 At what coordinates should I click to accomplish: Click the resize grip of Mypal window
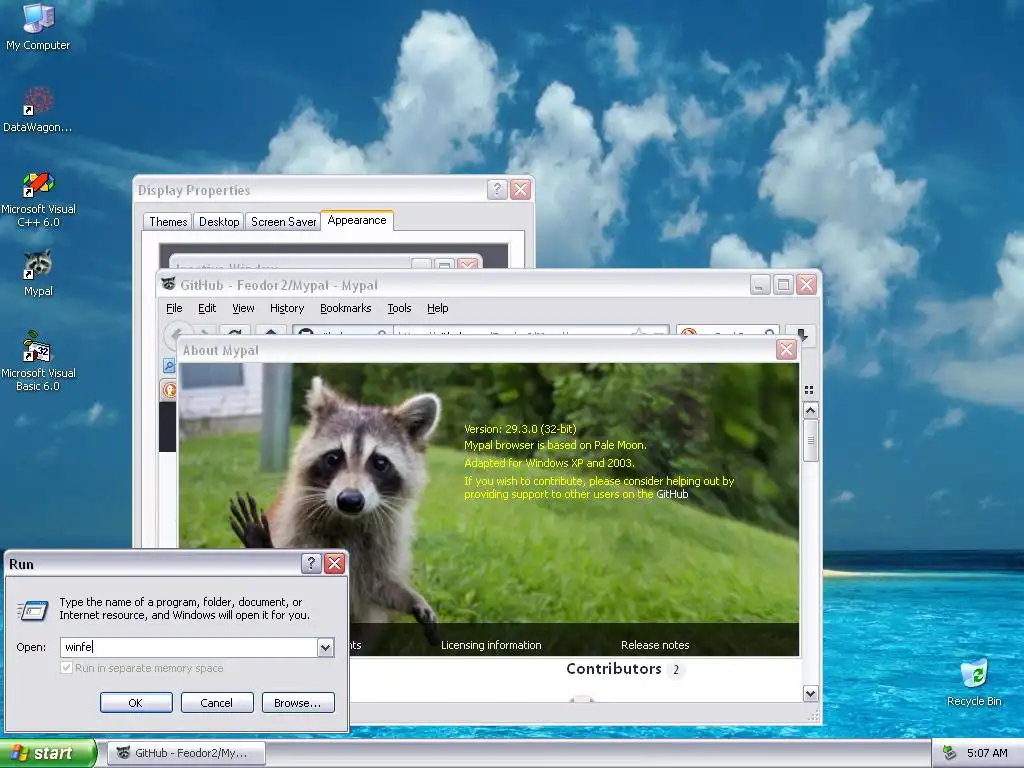(x=813, y=716)
